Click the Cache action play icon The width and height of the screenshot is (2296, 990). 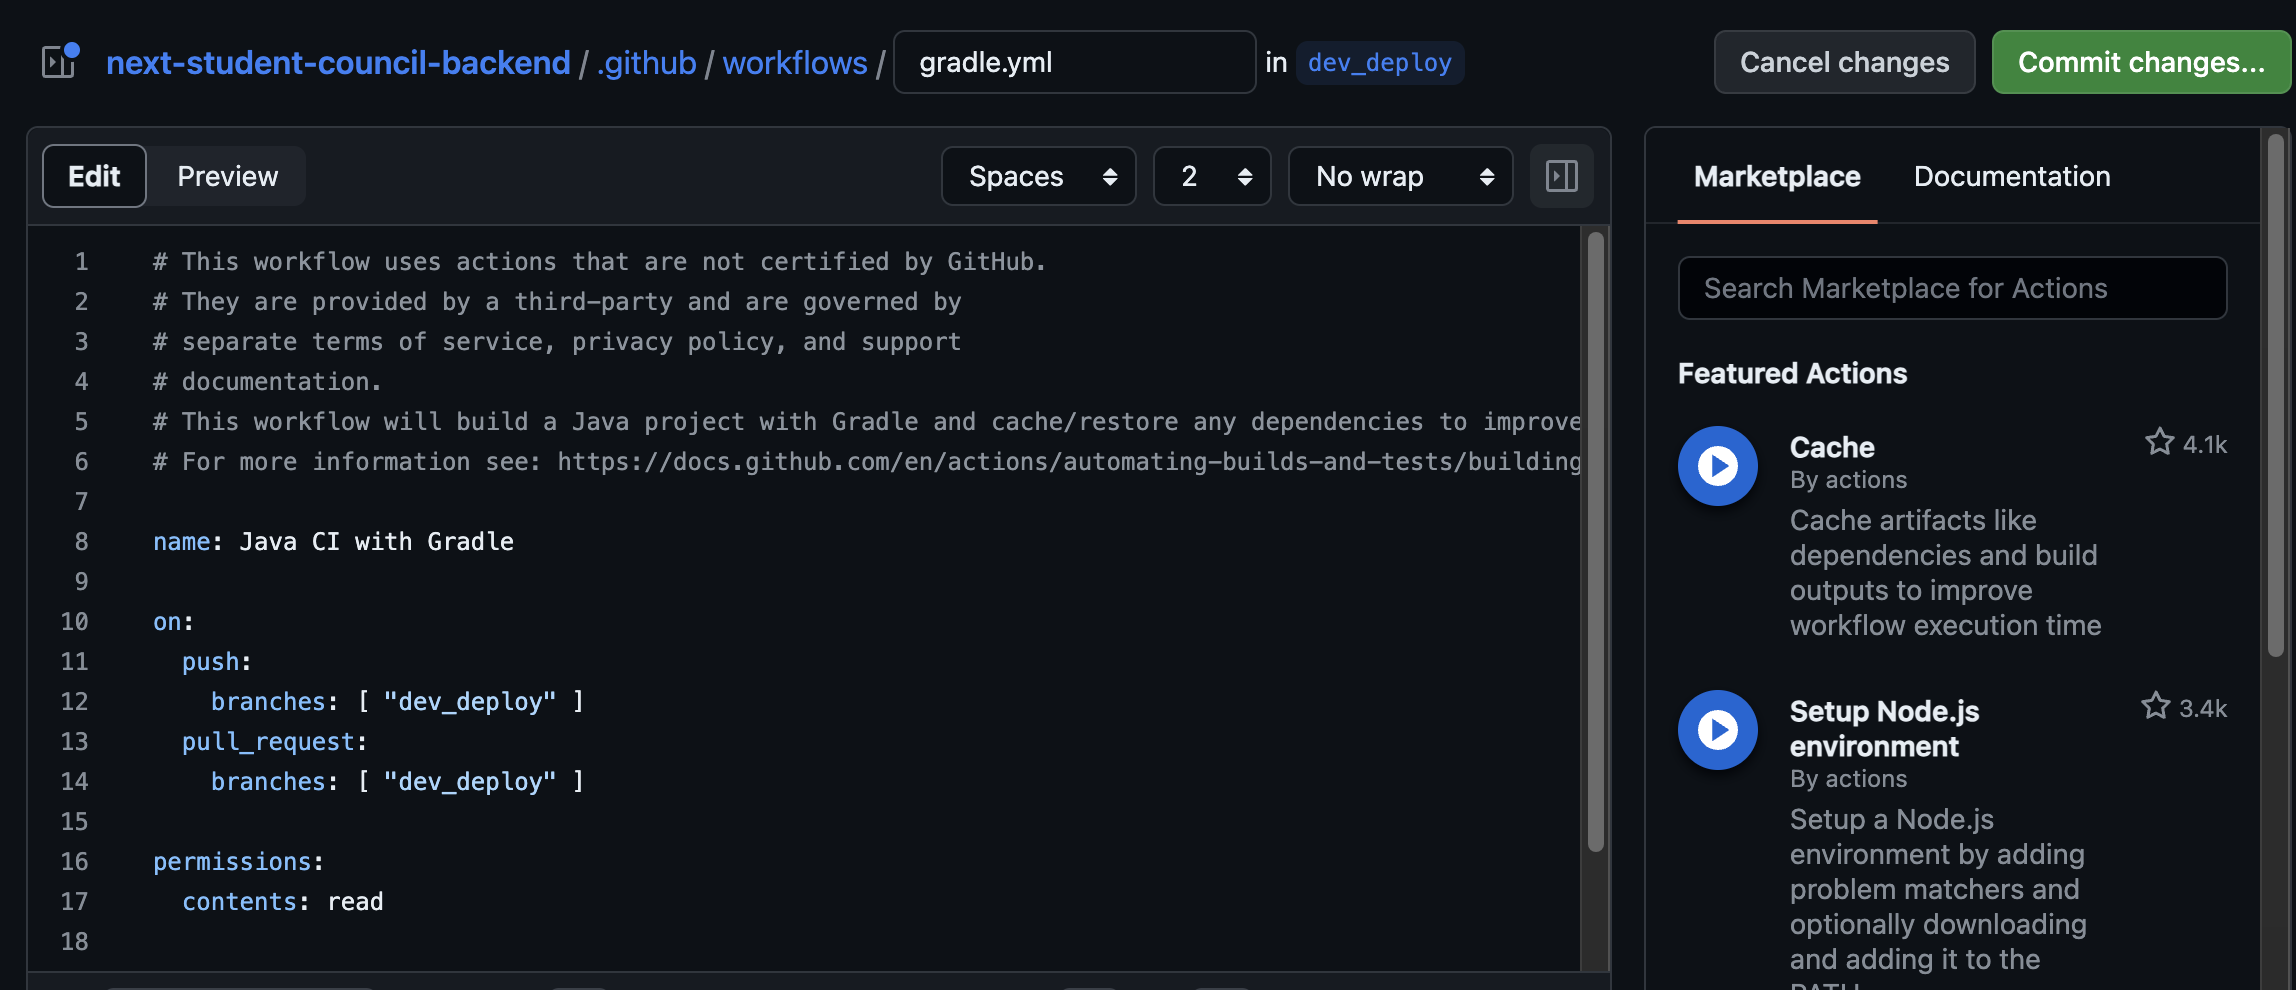tap(1717, 466)
